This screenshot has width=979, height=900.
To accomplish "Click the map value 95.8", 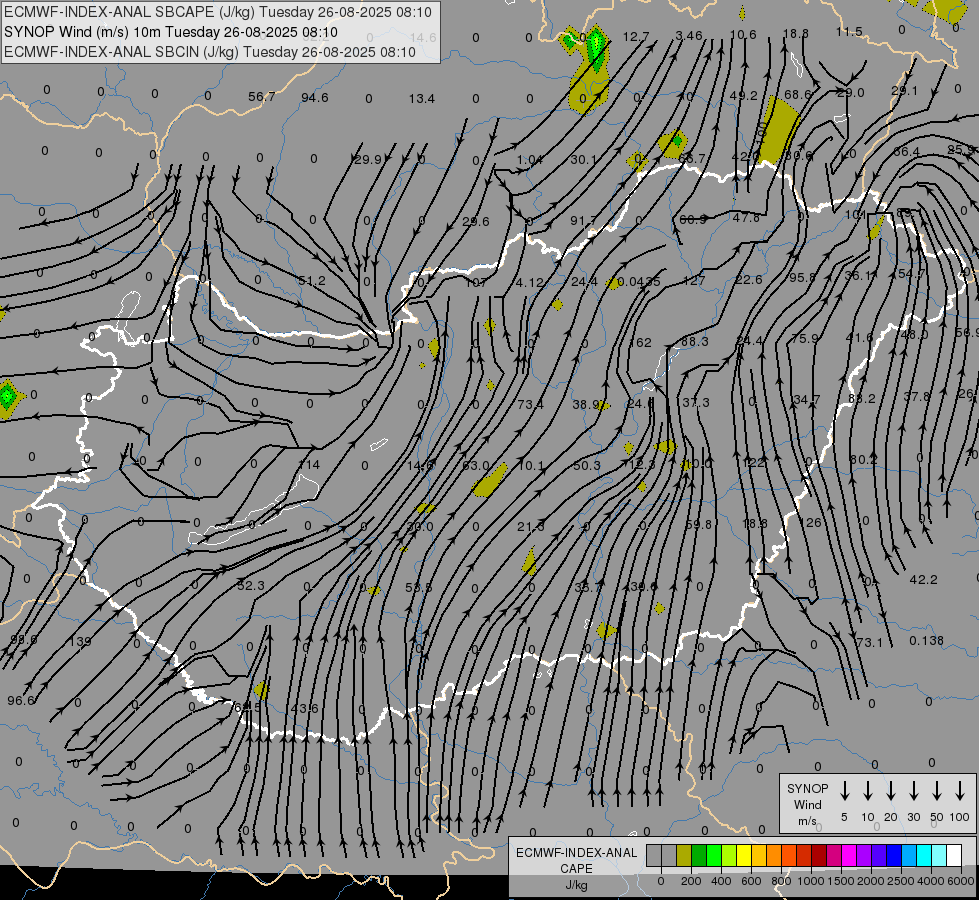I will [802, 277].
